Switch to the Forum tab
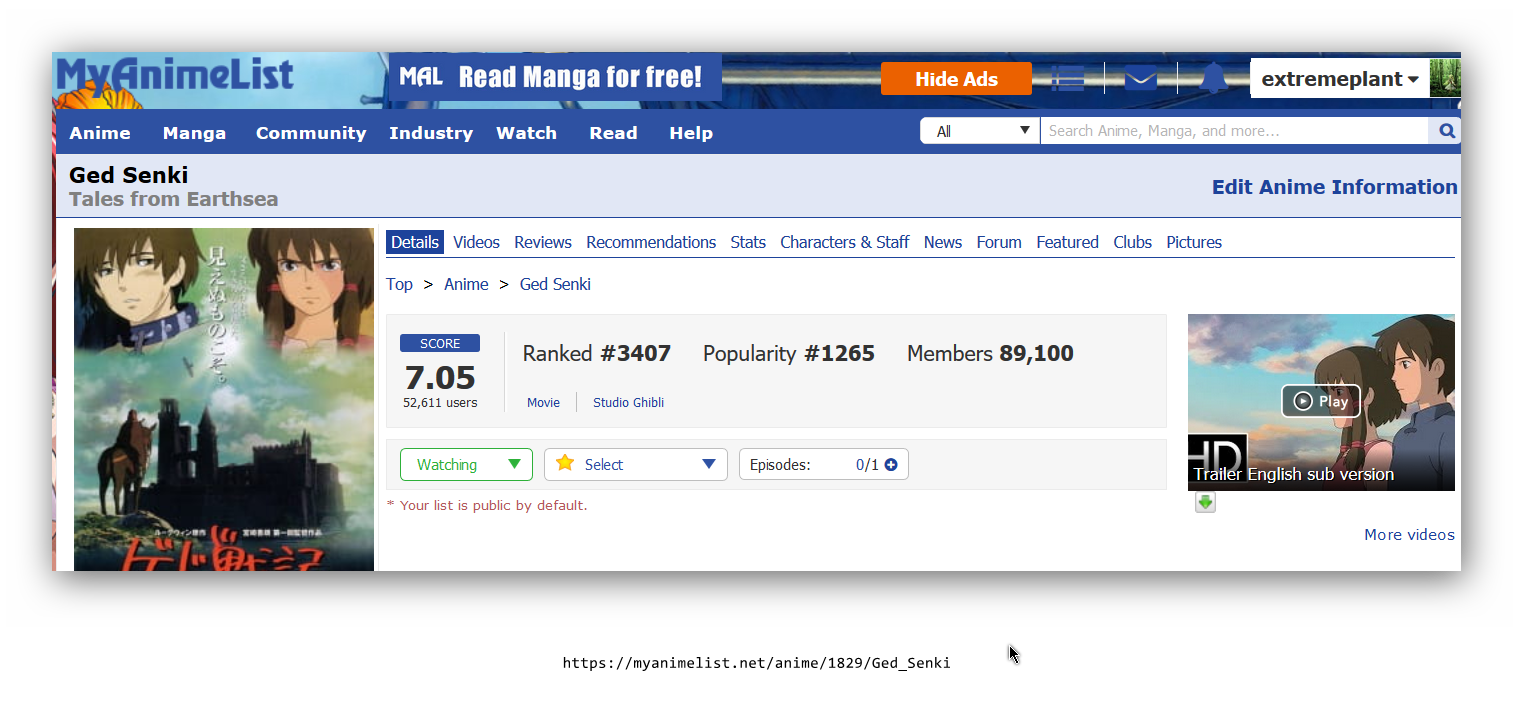 point(999,242)
